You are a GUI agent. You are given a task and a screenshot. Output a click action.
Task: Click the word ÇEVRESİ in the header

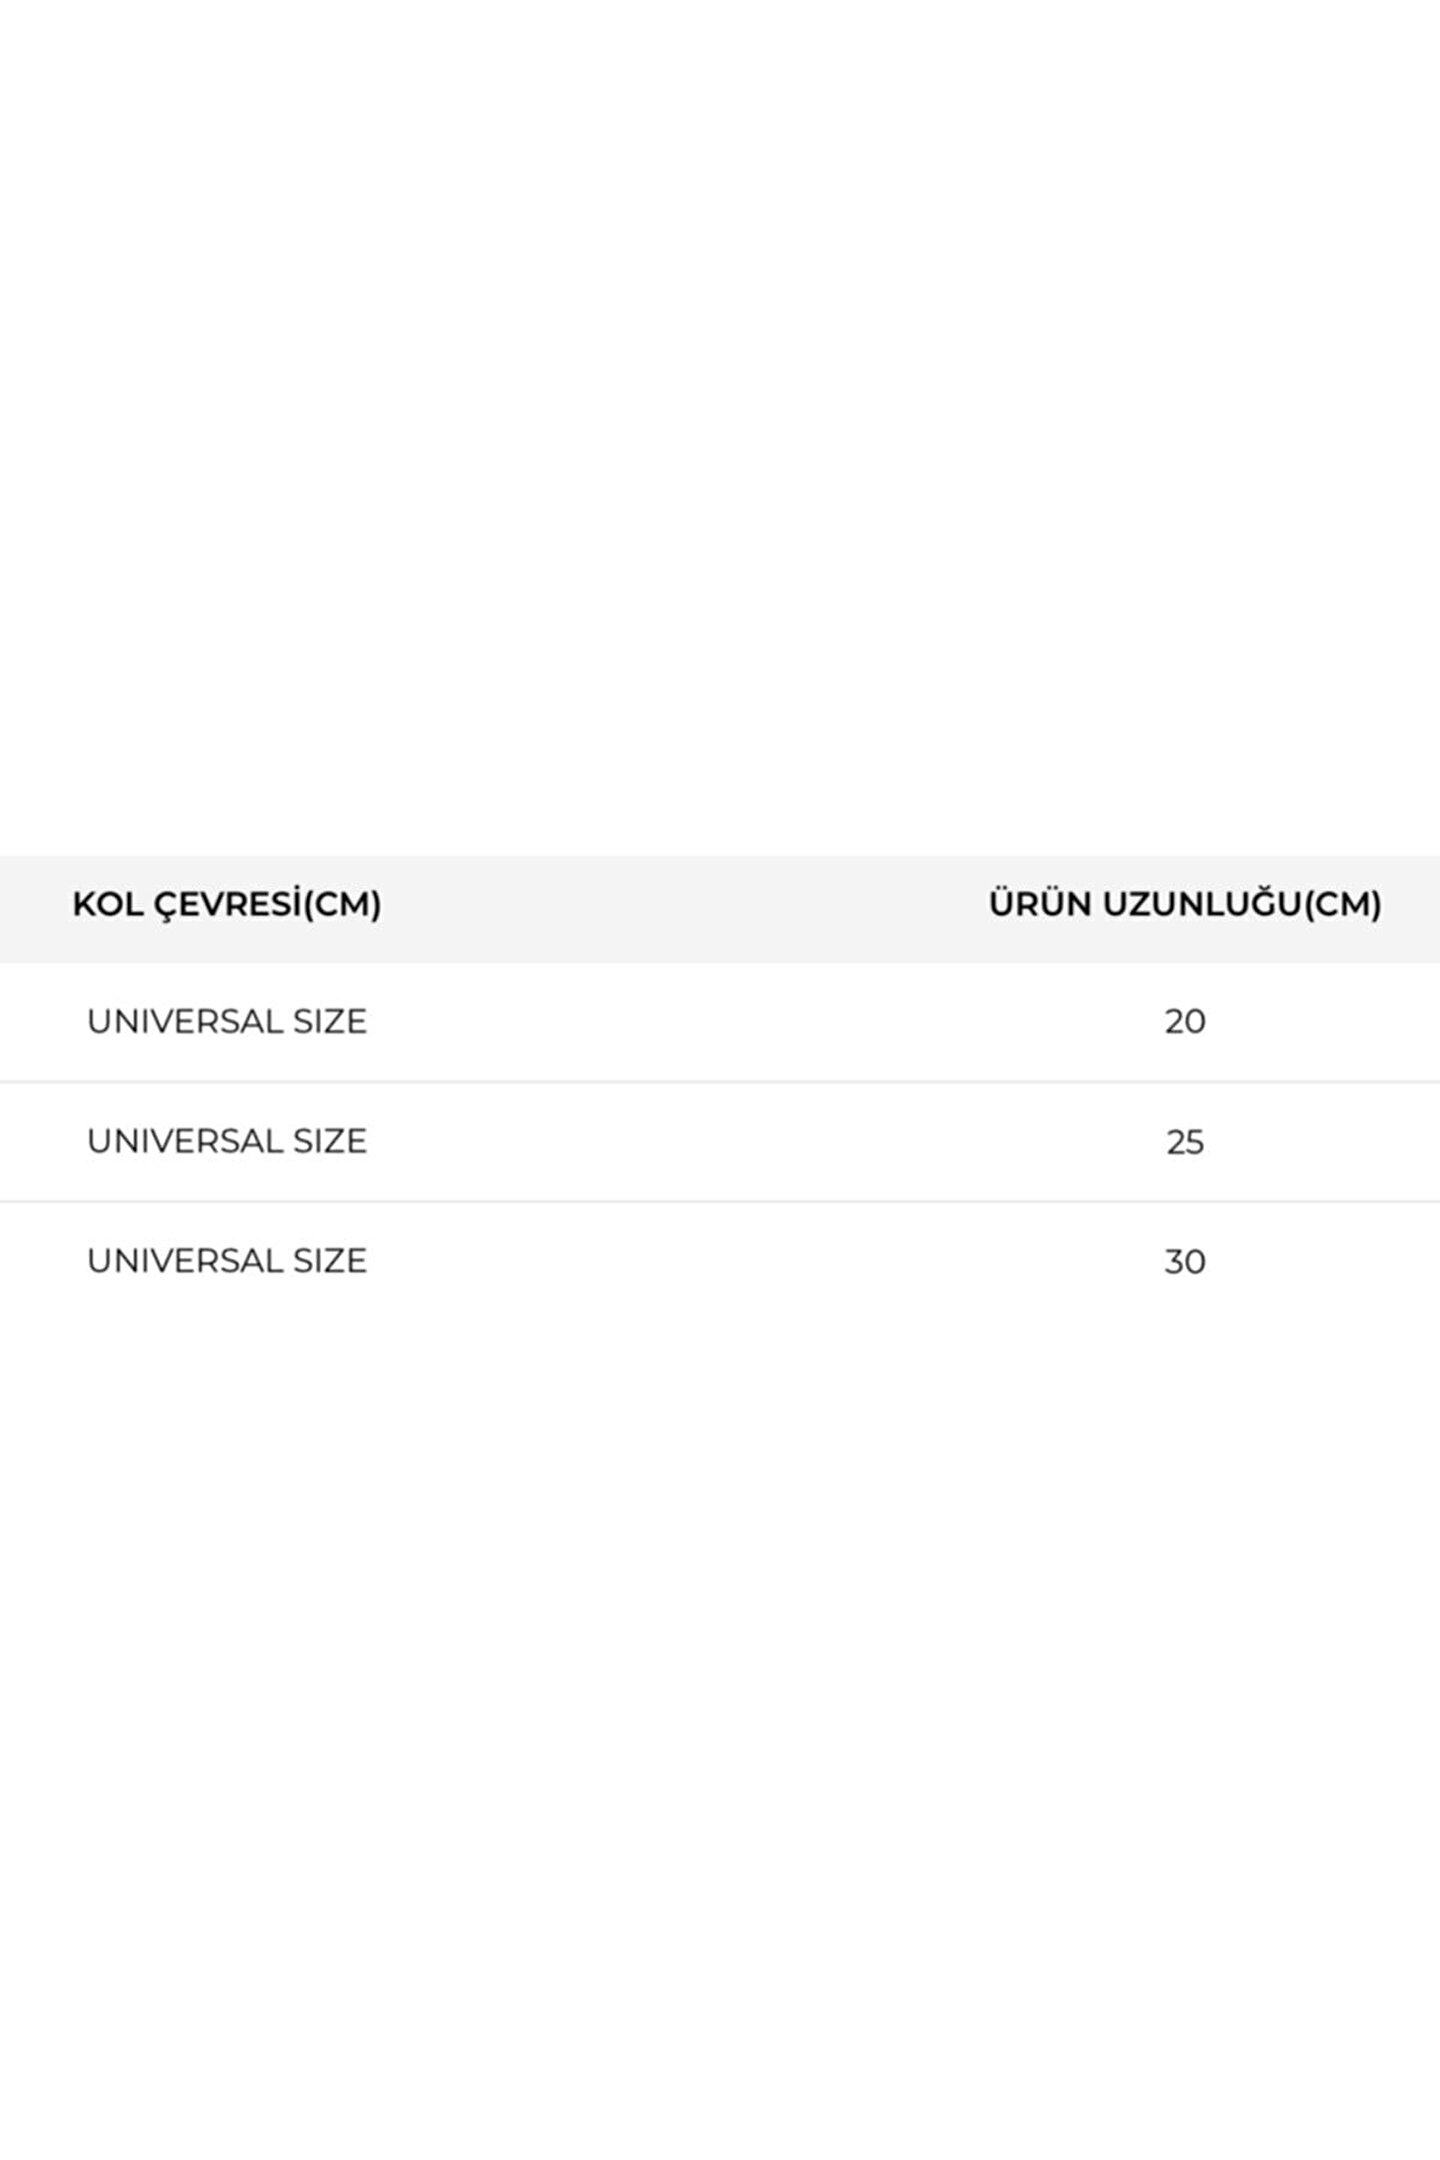point(228,905)
